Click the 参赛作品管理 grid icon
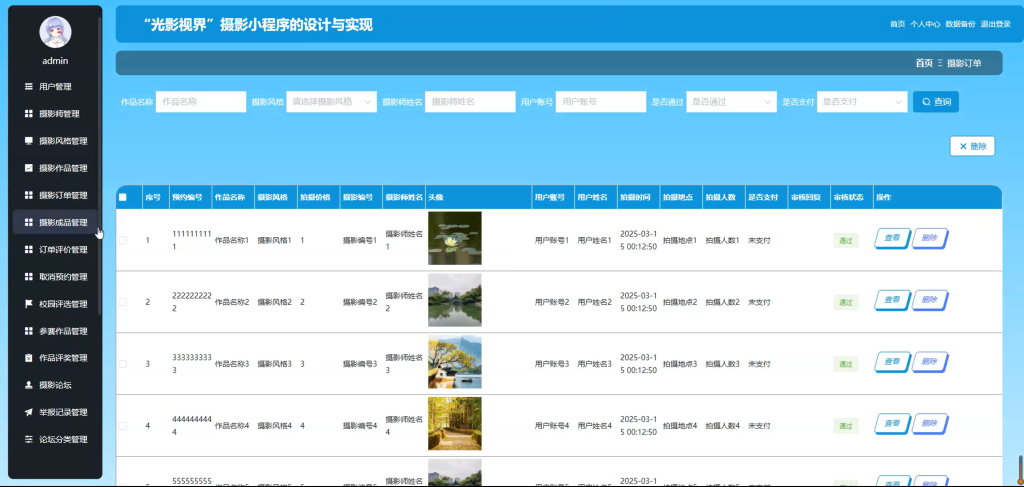Screen dimensions: 1024x487 [29, 331]
